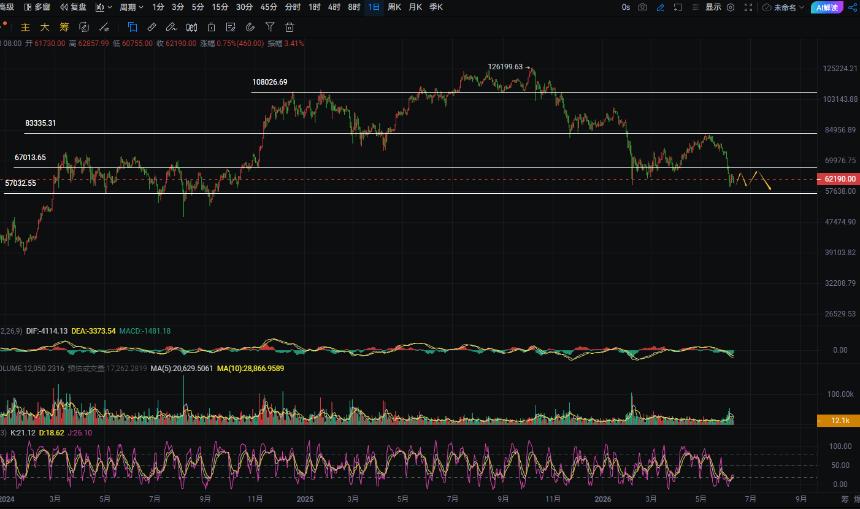Click the MA(5):20,629.5061 volume label
The height and width of the screenshot is (509, 860).
[x=182, y=369]
